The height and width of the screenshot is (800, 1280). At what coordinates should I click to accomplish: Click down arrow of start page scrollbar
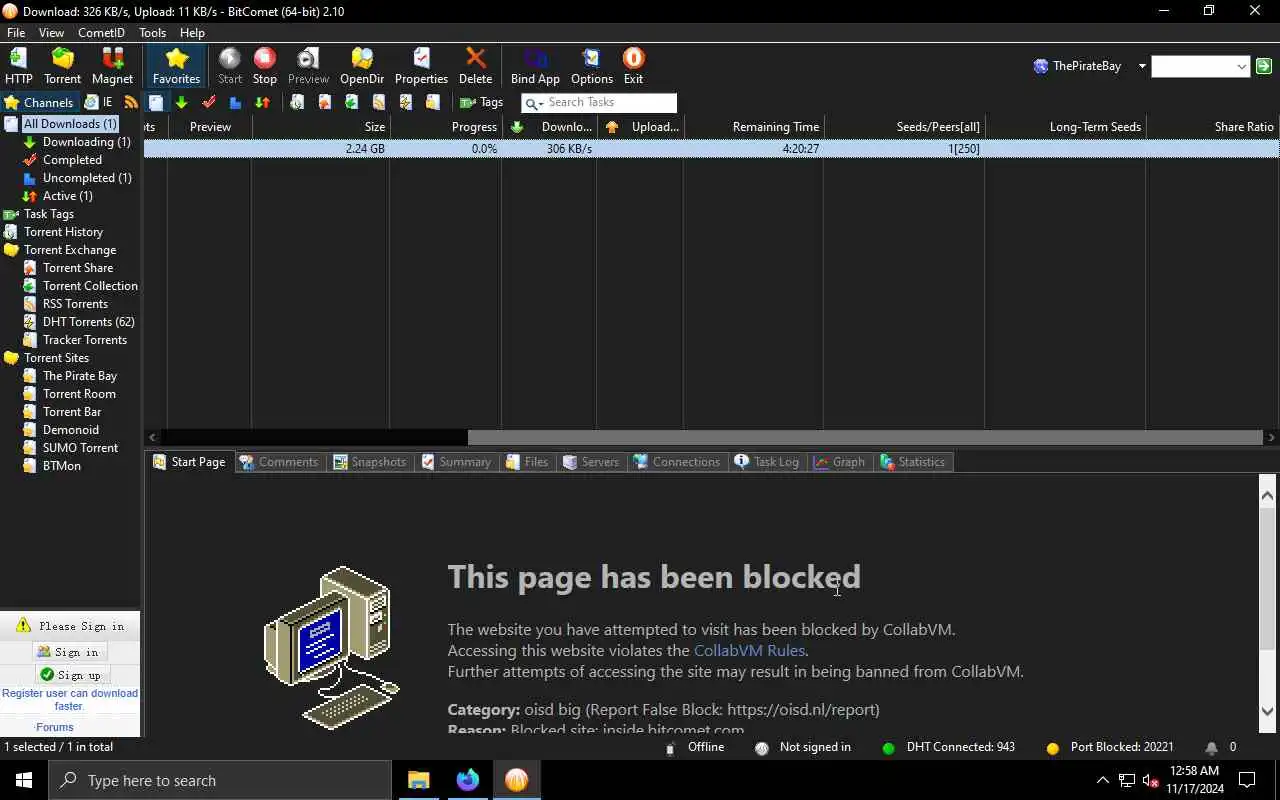(1268, 711)
